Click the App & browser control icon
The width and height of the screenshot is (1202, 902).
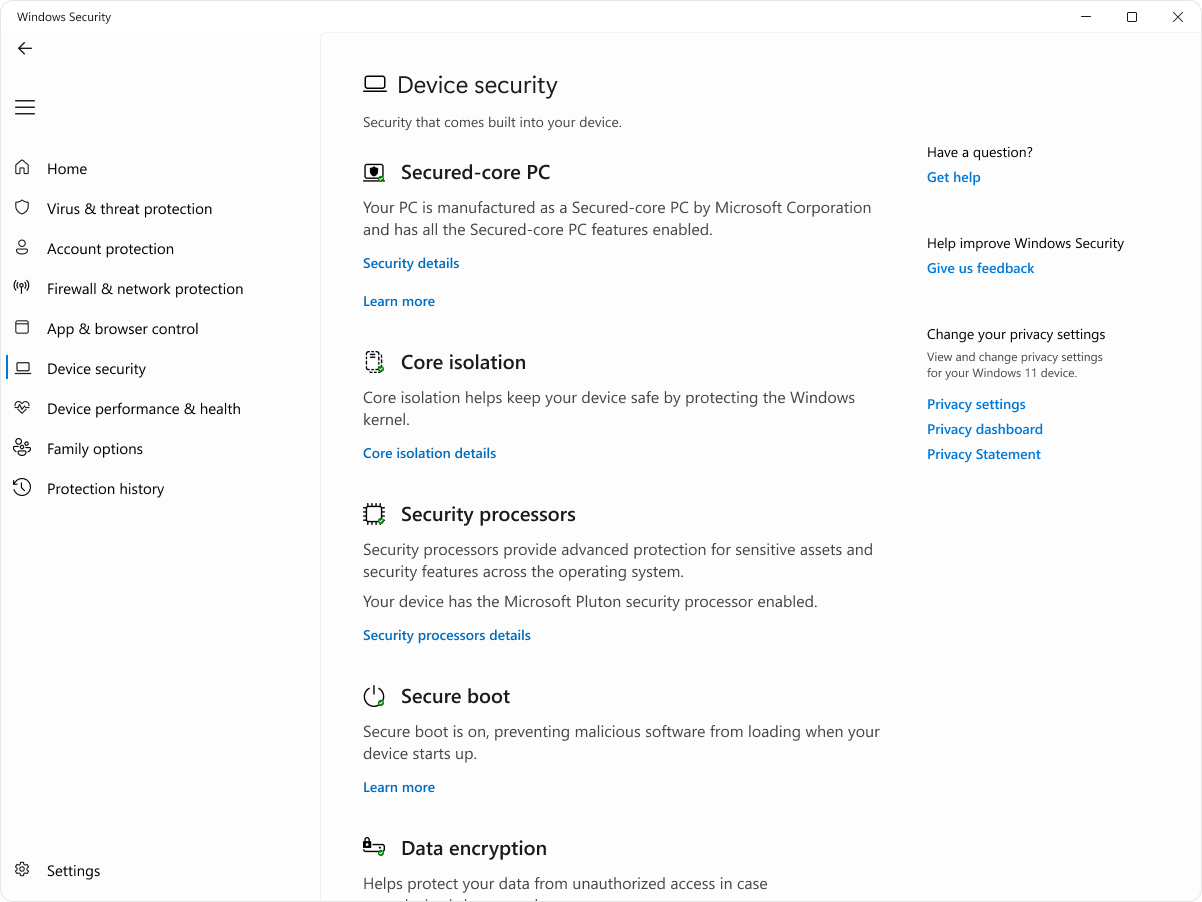22,328
